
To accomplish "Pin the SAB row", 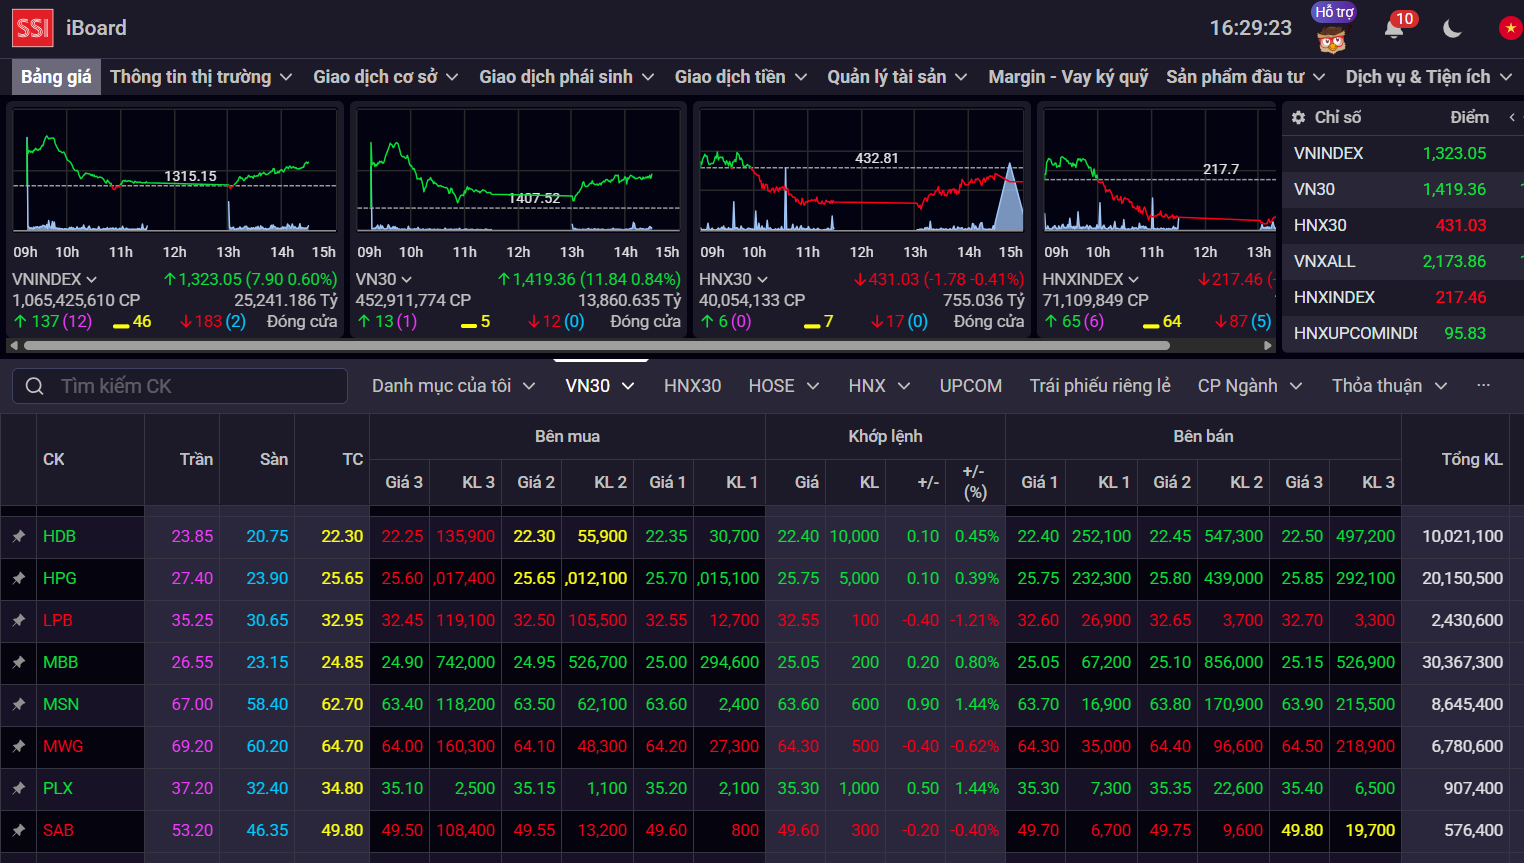I will coord(19,831).
